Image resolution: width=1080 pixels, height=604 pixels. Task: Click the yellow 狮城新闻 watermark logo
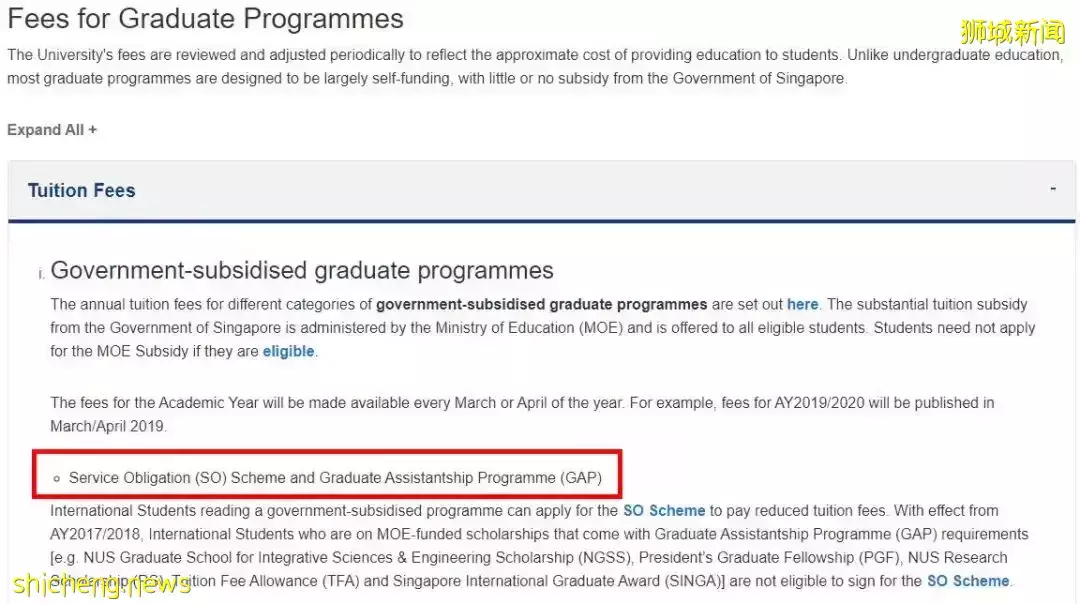[x=1012, y=31]
